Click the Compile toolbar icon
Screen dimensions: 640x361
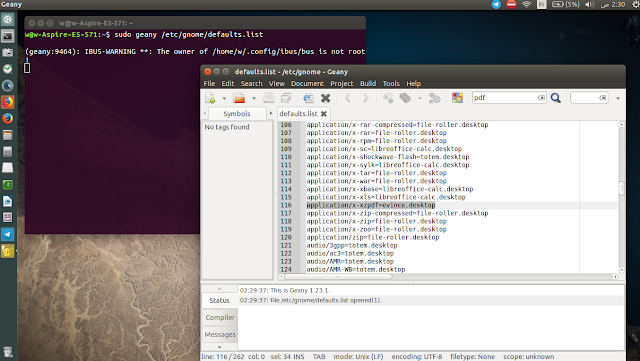[388, 98]
